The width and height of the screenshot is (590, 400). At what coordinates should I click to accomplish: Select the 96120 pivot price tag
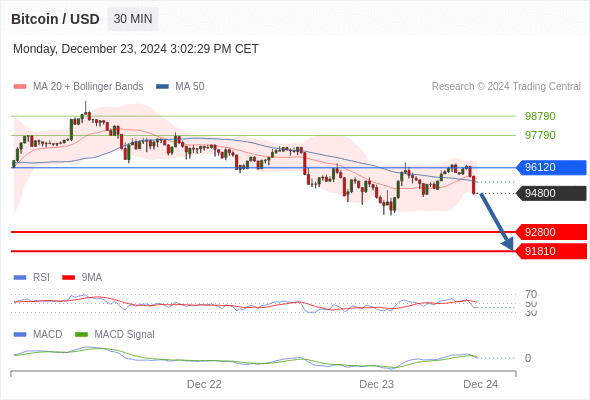(x=550, y=167)
